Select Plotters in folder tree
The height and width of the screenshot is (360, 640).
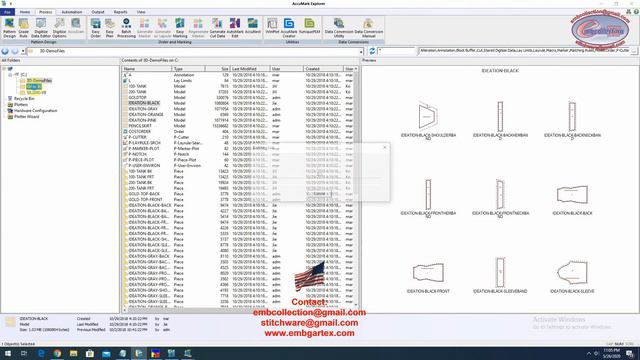(x=21, y=104)
